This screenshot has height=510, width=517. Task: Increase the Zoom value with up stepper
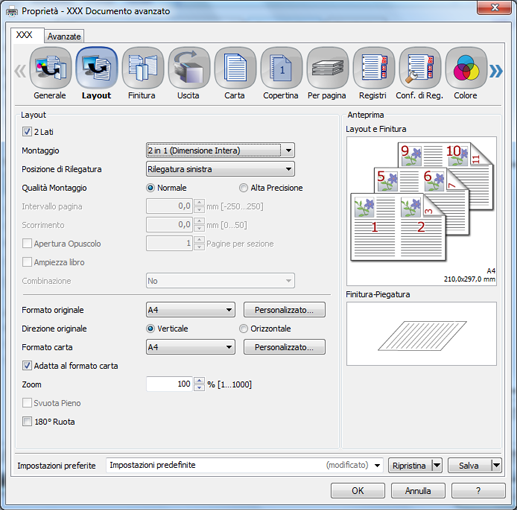pyautogui.click(x=199, y=381)
